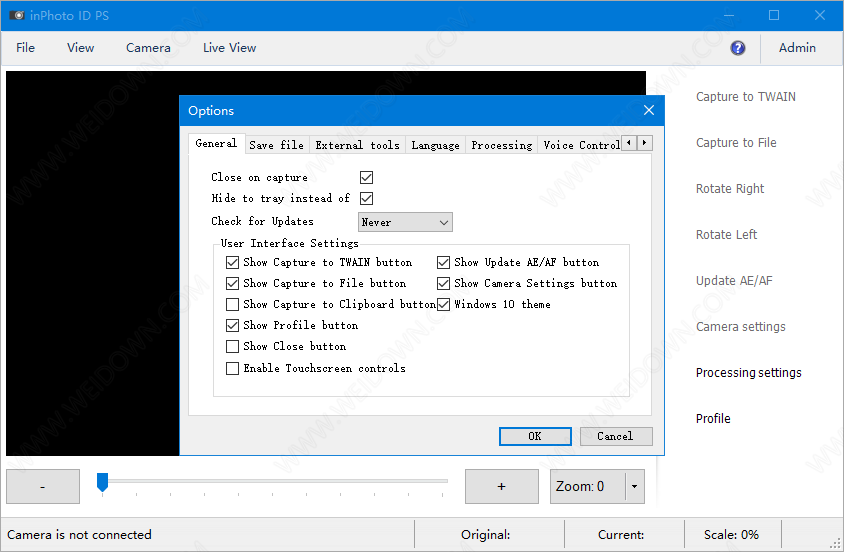Uncheck Show Update AE/AF button
This screenshot has width=844, height=552.
click(x=443, y=262)
